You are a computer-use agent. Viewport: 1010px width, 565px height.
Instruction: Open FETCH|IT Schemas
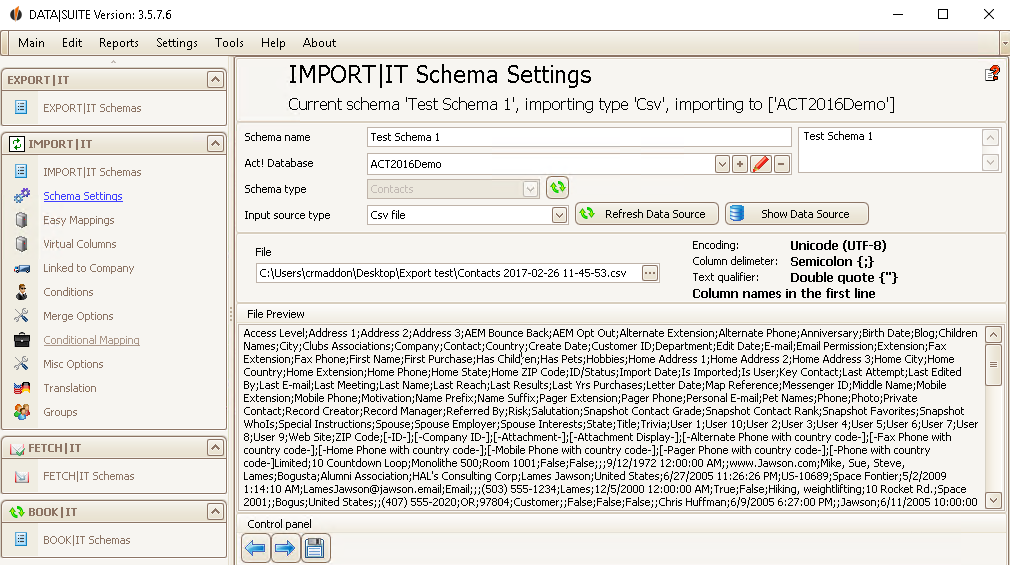pos(89,476)
